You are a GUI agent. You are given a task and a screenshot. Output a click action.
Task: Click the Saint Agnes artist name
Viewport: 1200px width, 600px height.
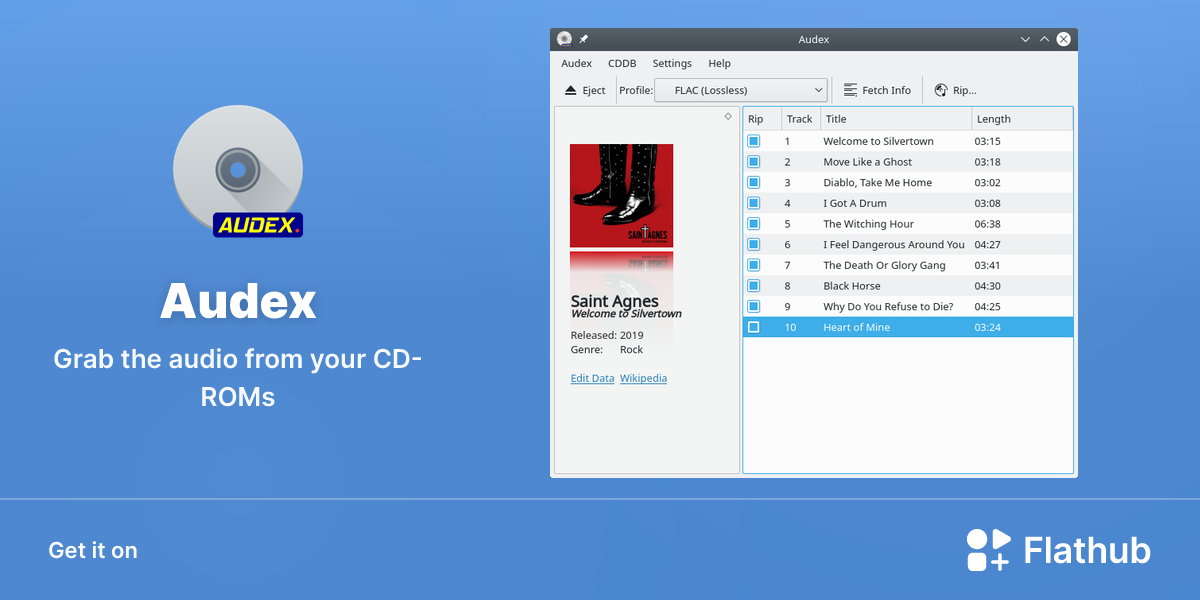pos(614,301)
